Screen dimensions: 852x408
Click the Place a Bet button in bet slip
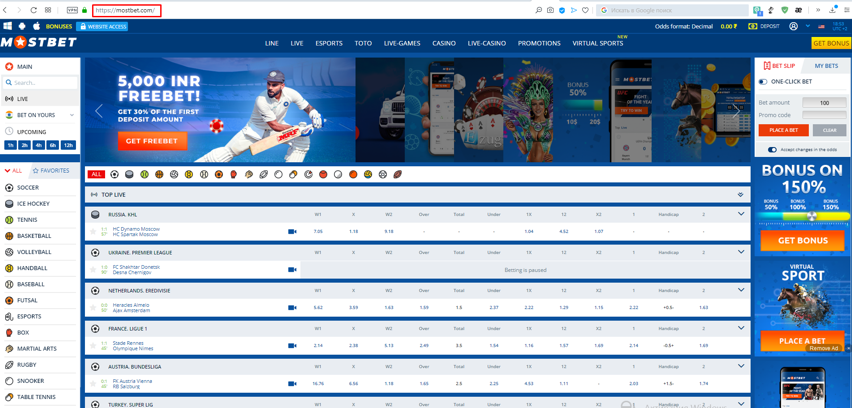tap(782, 130)
